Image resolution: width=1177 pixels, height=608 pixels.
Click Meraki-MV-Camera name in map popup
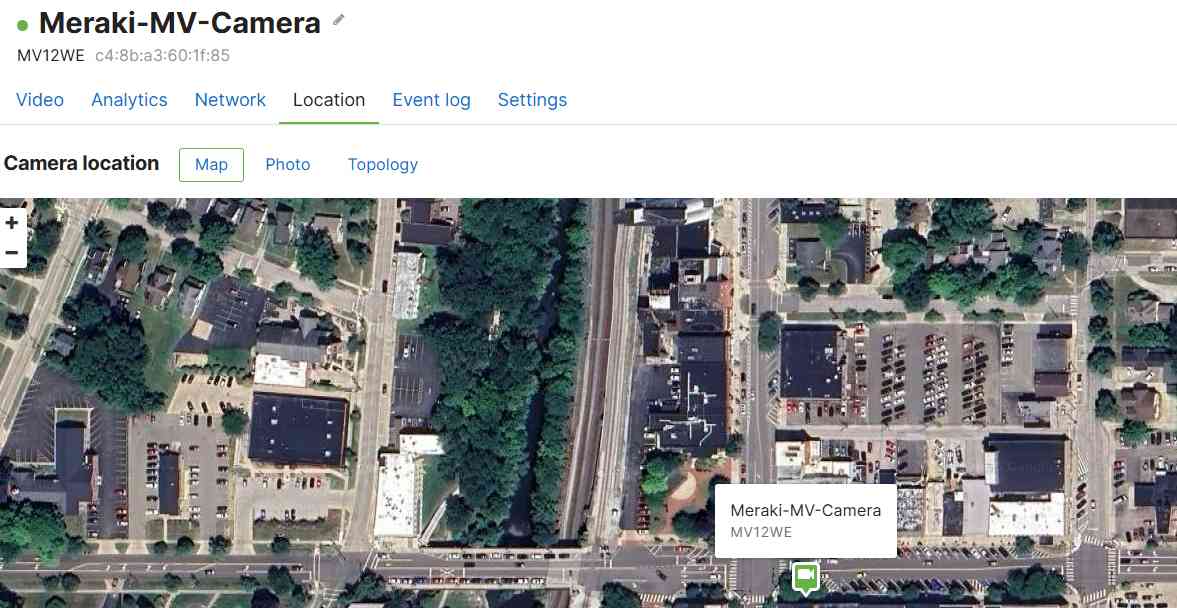(x=805, y=510)
